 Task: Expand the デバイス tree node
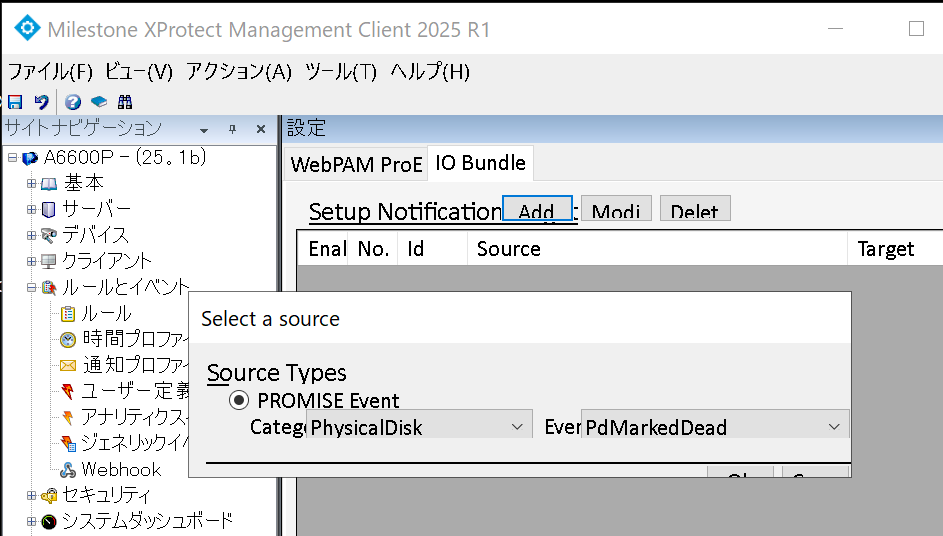click(x=31, y=235)
